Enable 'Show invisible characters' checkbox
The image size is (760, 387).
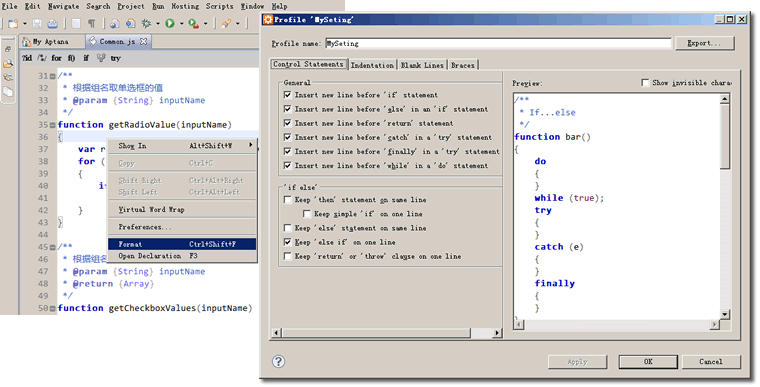(x=645, y=82)
